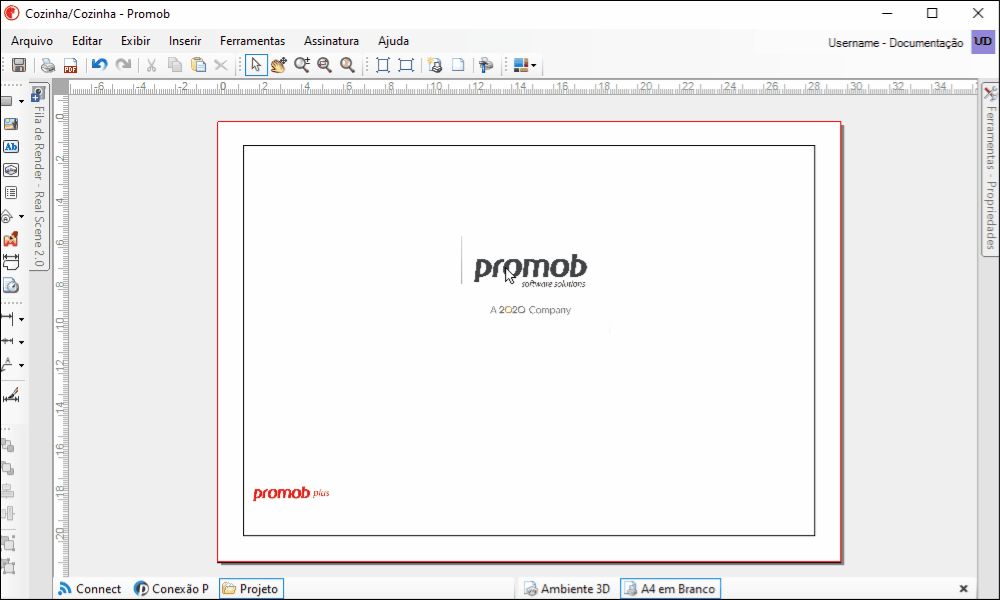1000x600 pixels.
Task: Select the promob software solutions logo image
Action: (530, 270)
